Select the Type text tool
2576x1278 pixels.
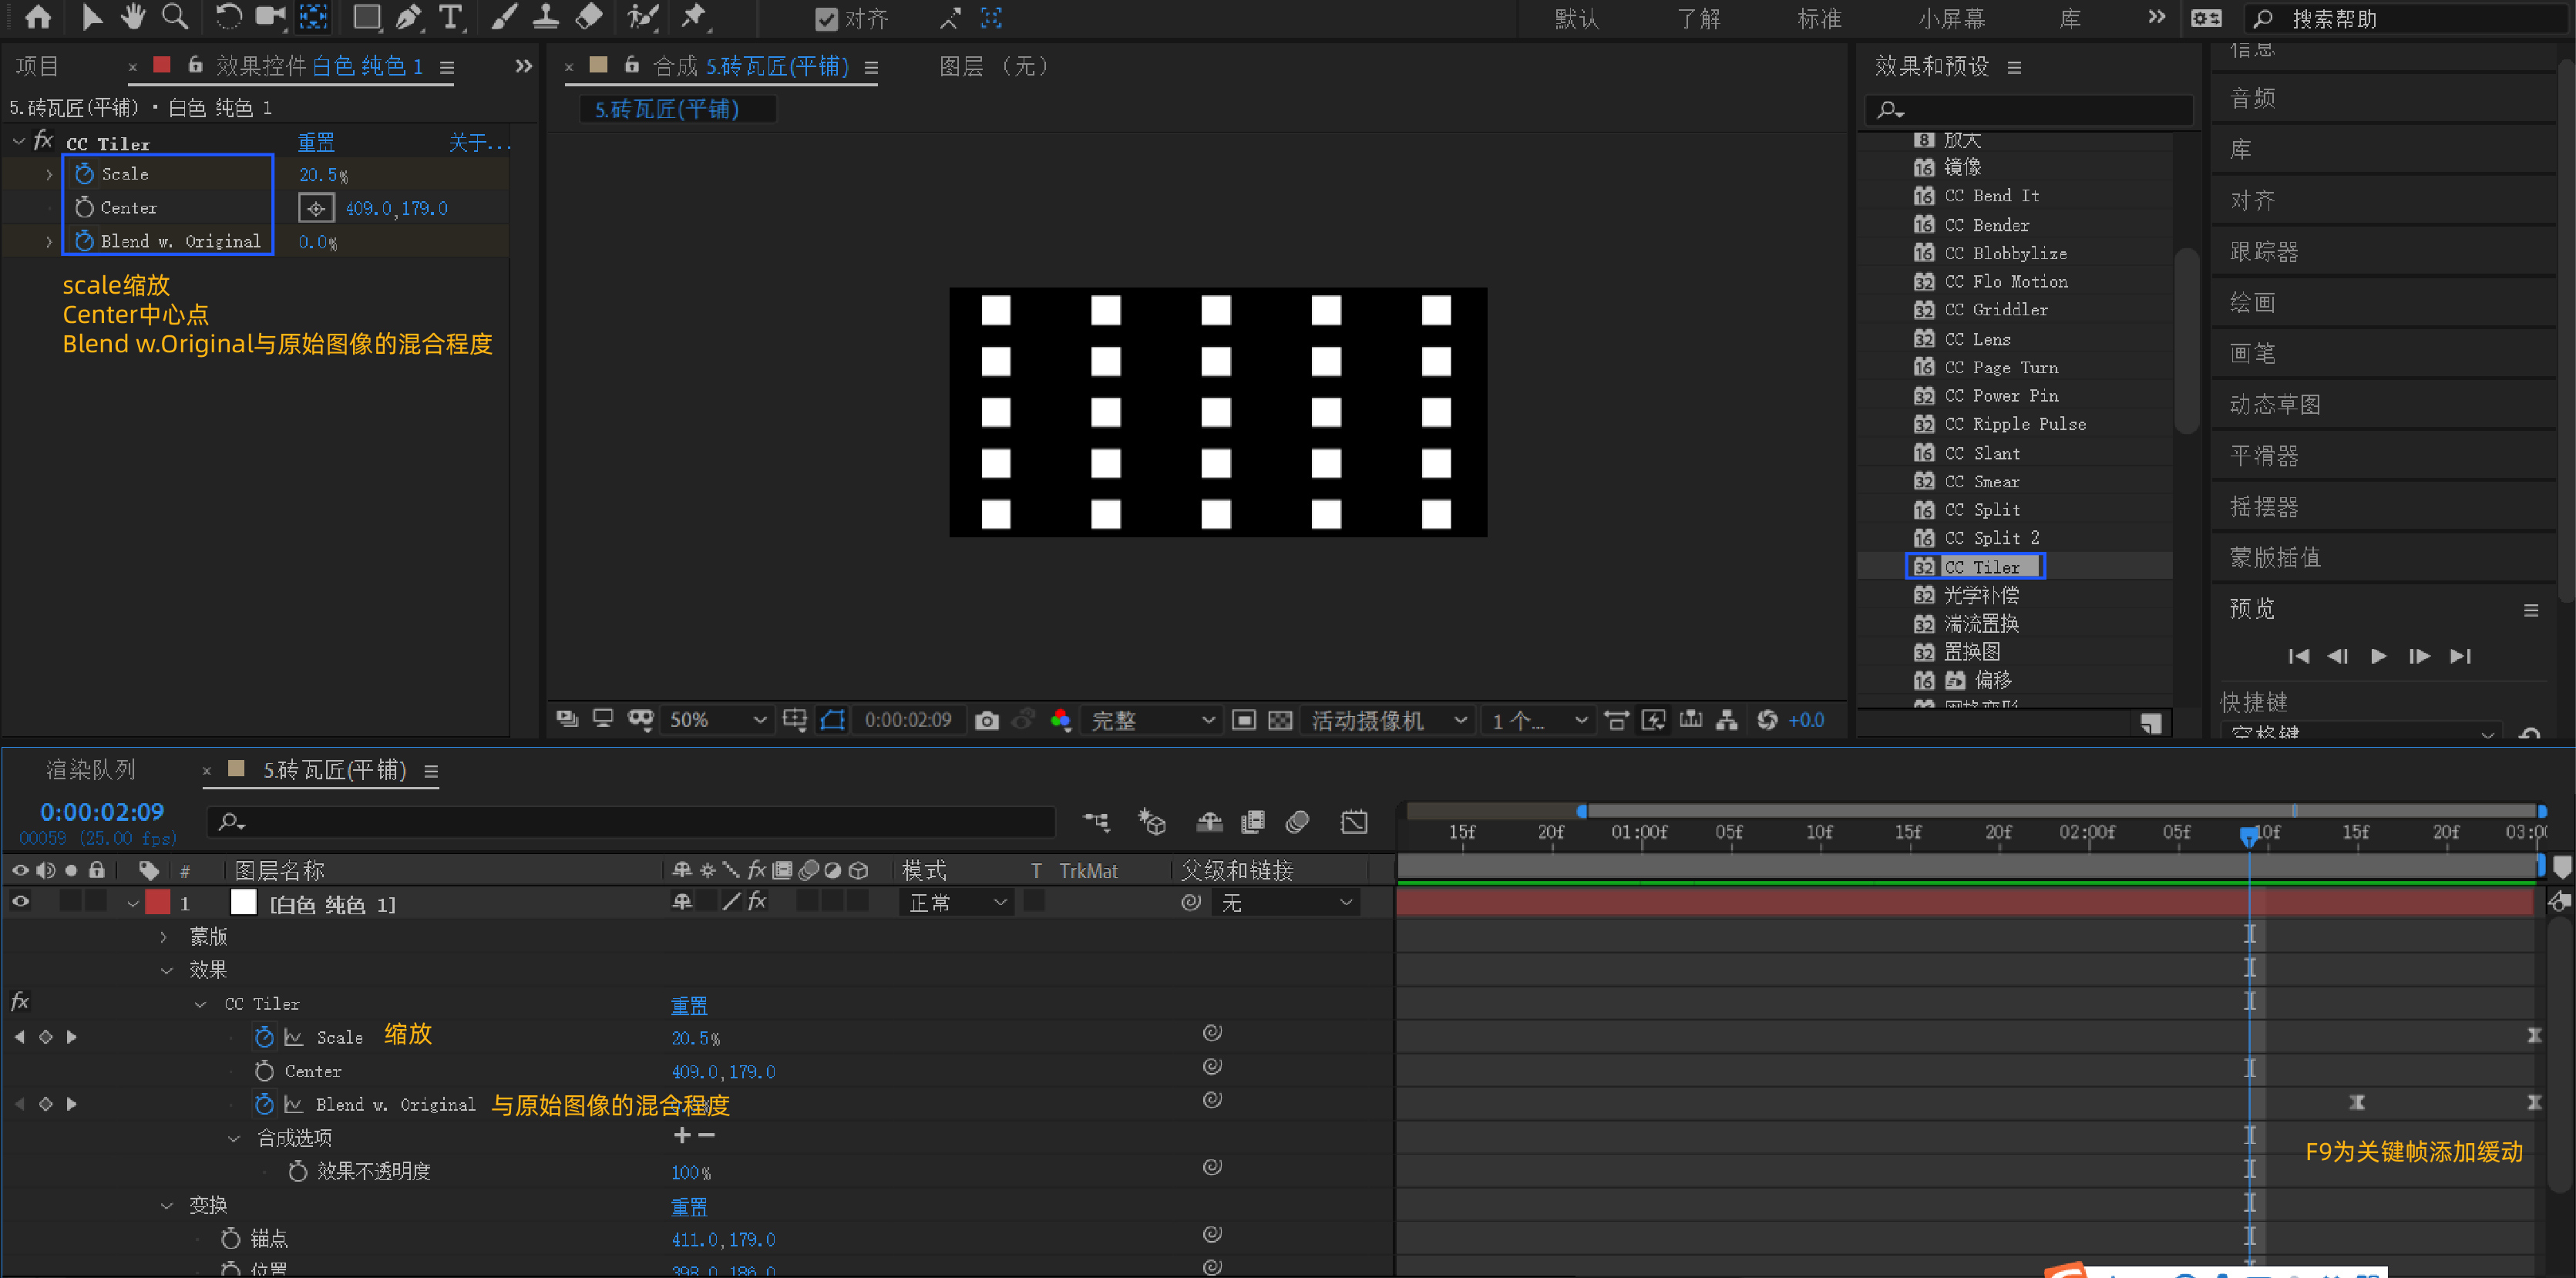451,17
